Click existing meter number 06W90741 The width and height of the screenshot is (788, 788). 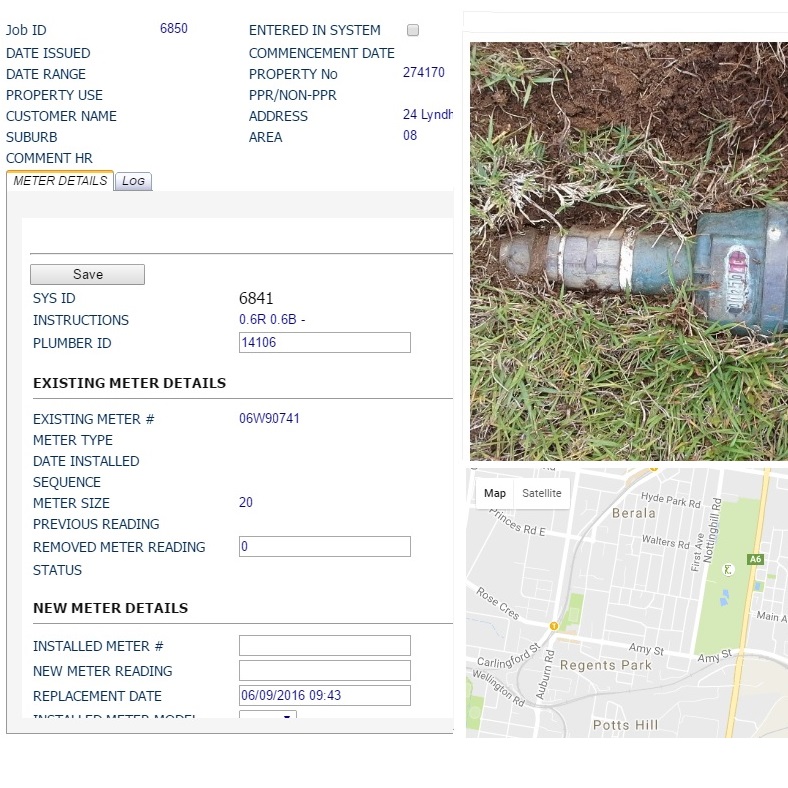pyautogui.click(x=269, y=419)
